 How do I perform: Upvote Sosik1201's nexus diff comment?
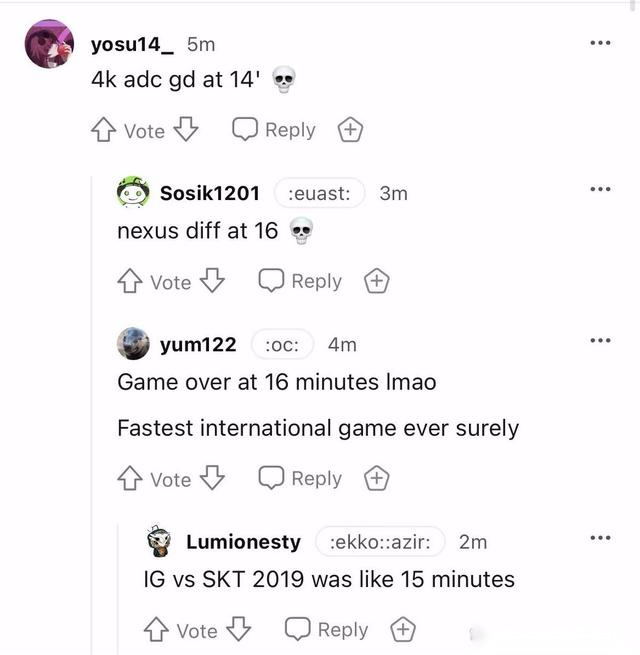click(129, 282)
